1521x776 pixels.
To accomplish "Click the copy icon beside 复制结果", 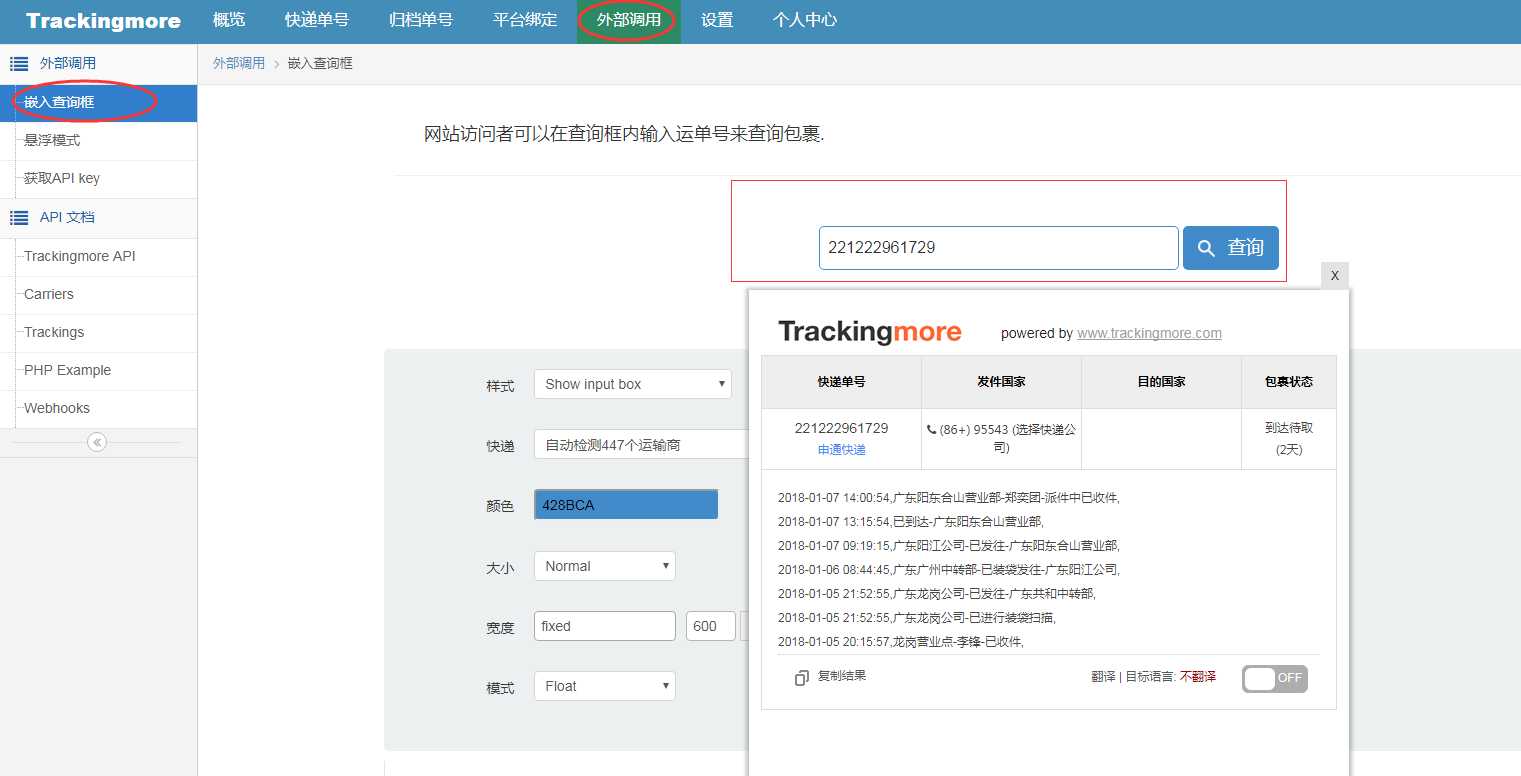I will (x=802, y=678).
